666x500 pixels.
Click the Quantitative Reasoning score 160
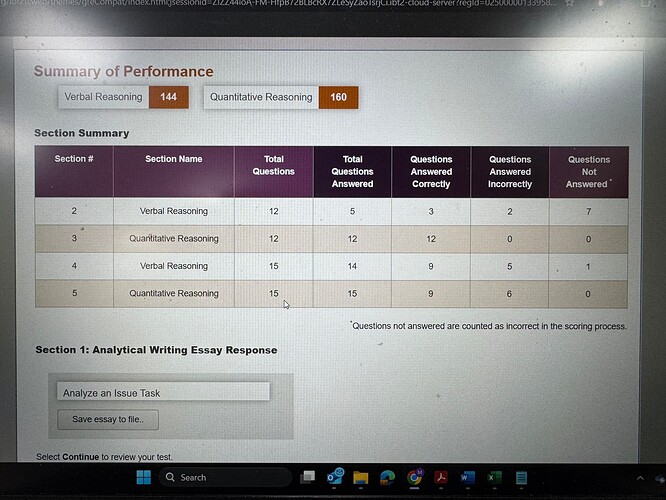point(338,97)
